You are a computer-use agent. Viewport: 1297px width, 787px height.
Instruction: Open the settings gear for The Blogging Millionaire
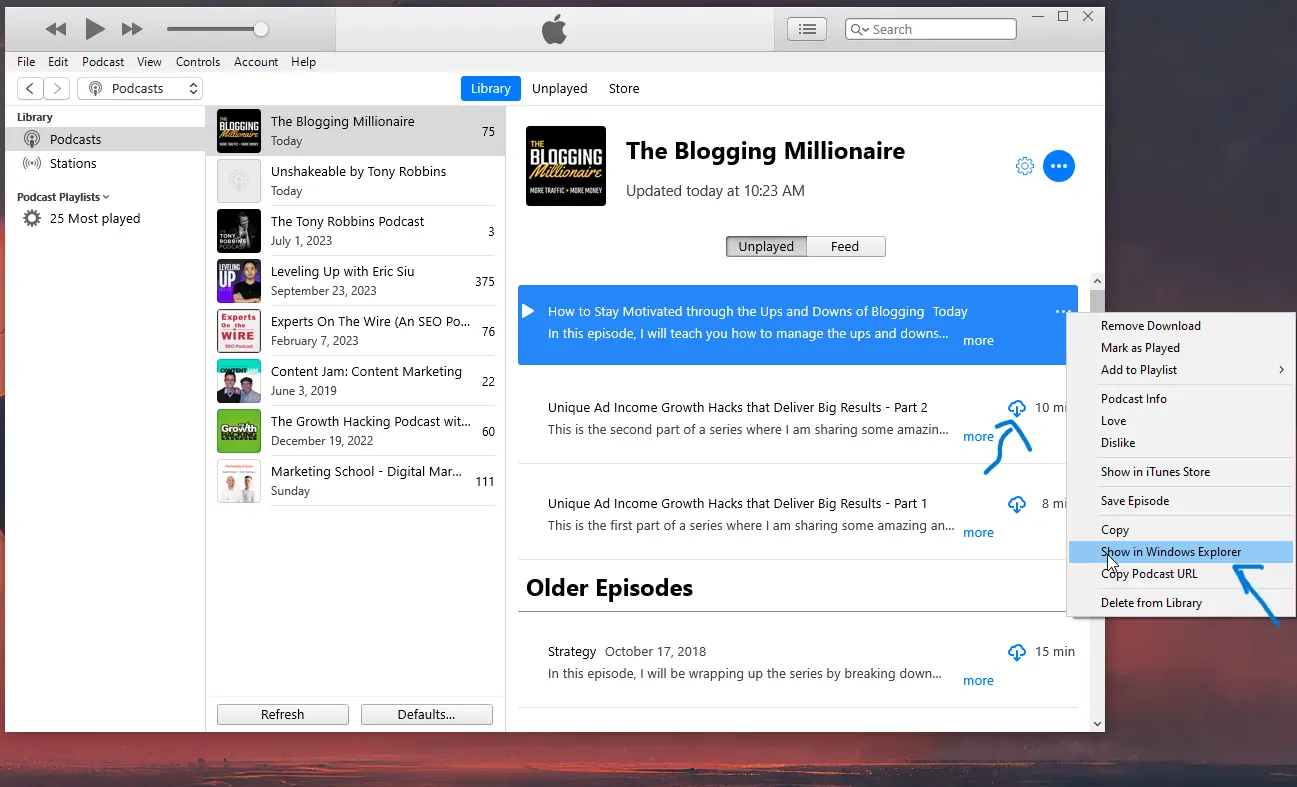1024,166
